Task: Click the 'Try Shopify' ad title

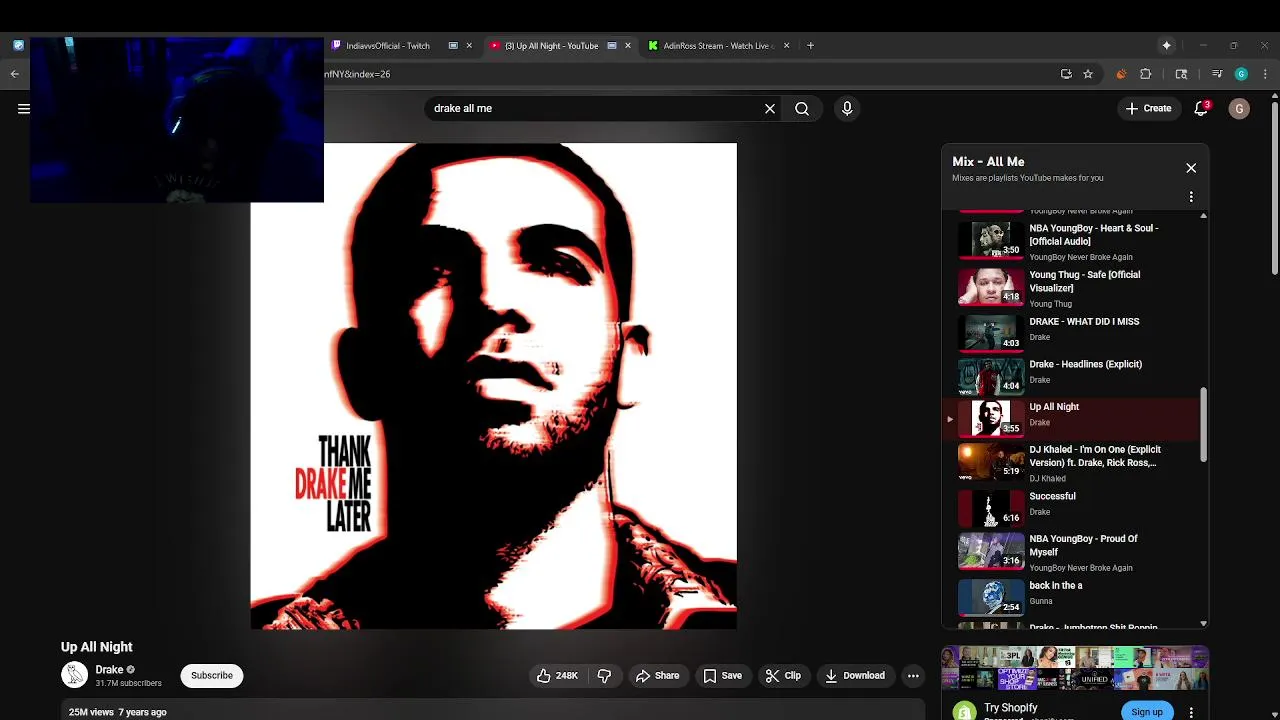Action: (x=1011, y=708)
